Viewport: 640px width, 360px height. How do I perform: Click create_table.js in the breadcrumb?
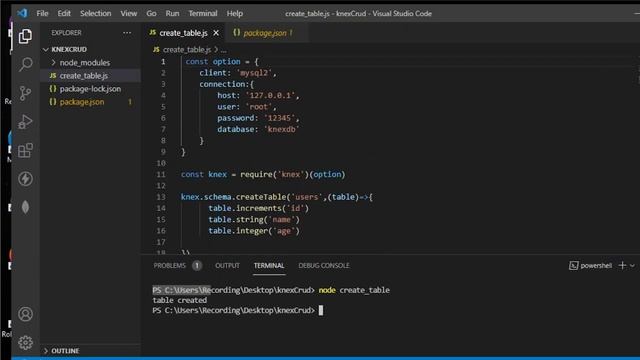187,50
